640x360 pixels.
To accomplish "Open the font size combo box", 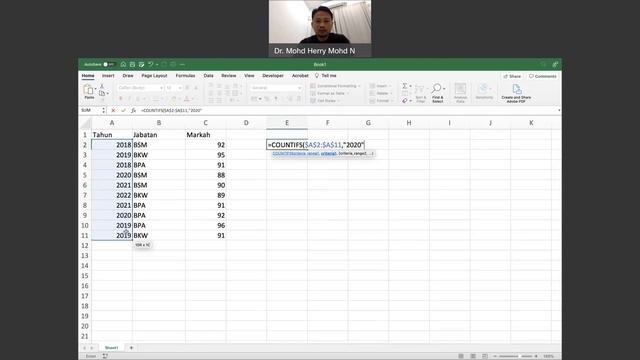I will (x=174, y=88).
